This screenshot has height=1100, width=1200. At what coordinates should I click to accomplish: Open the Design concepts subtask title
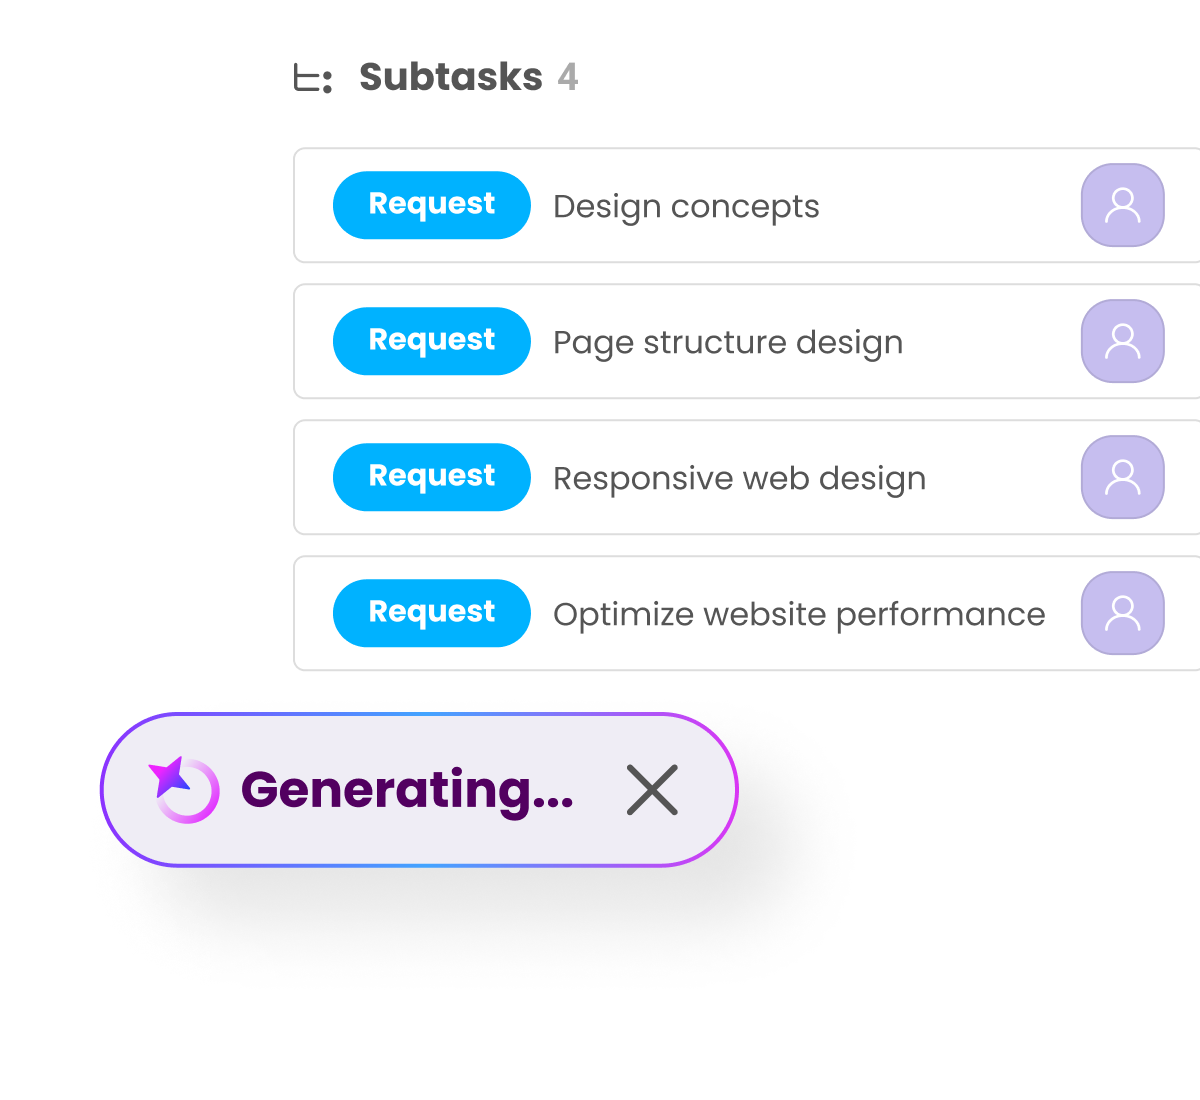point(686,207)
